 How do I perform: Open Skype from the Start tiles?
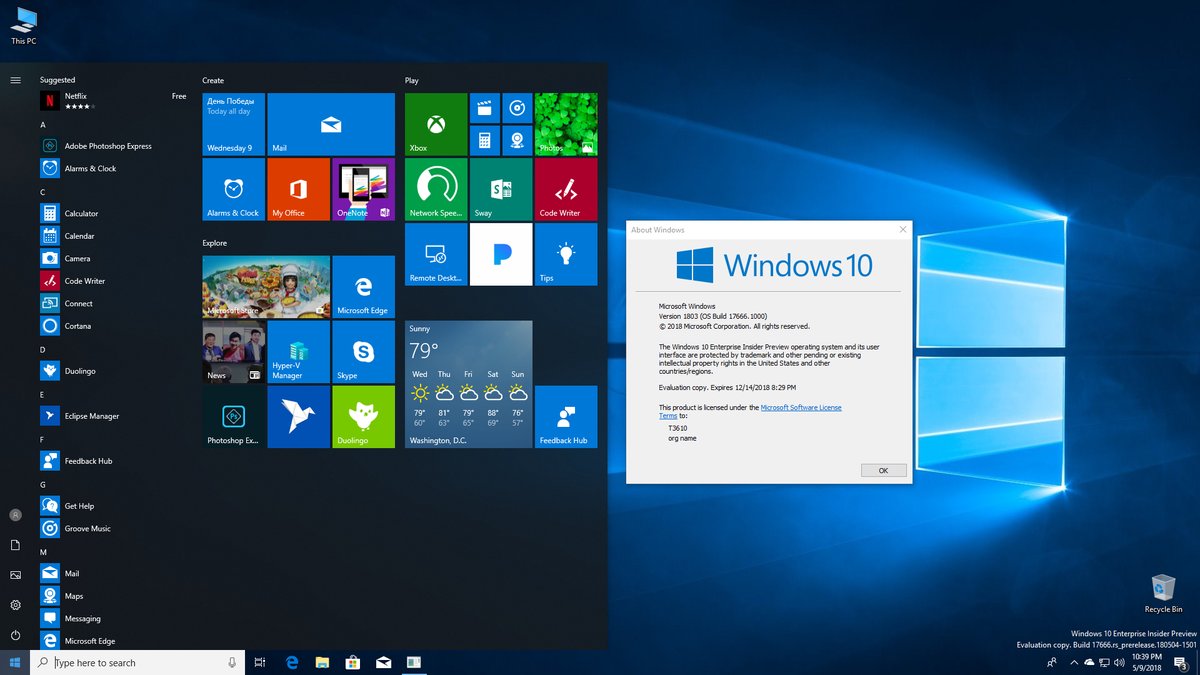(362, 352)
